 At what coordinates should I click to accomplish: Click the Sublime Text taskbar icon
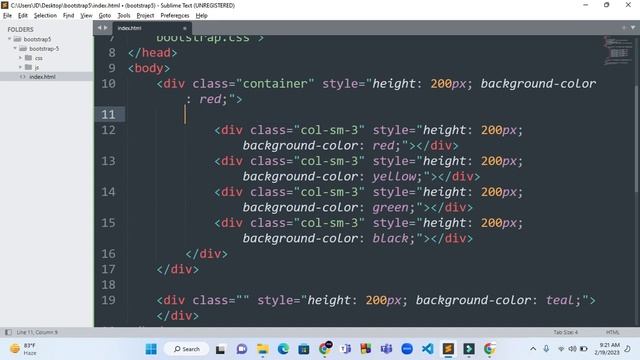coord(448,349)
